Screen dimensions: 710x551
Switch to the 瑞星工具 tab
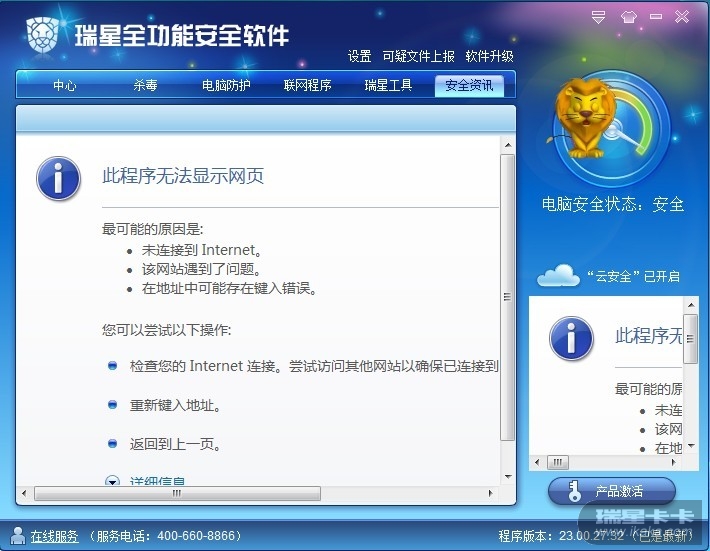click(388, 85)
